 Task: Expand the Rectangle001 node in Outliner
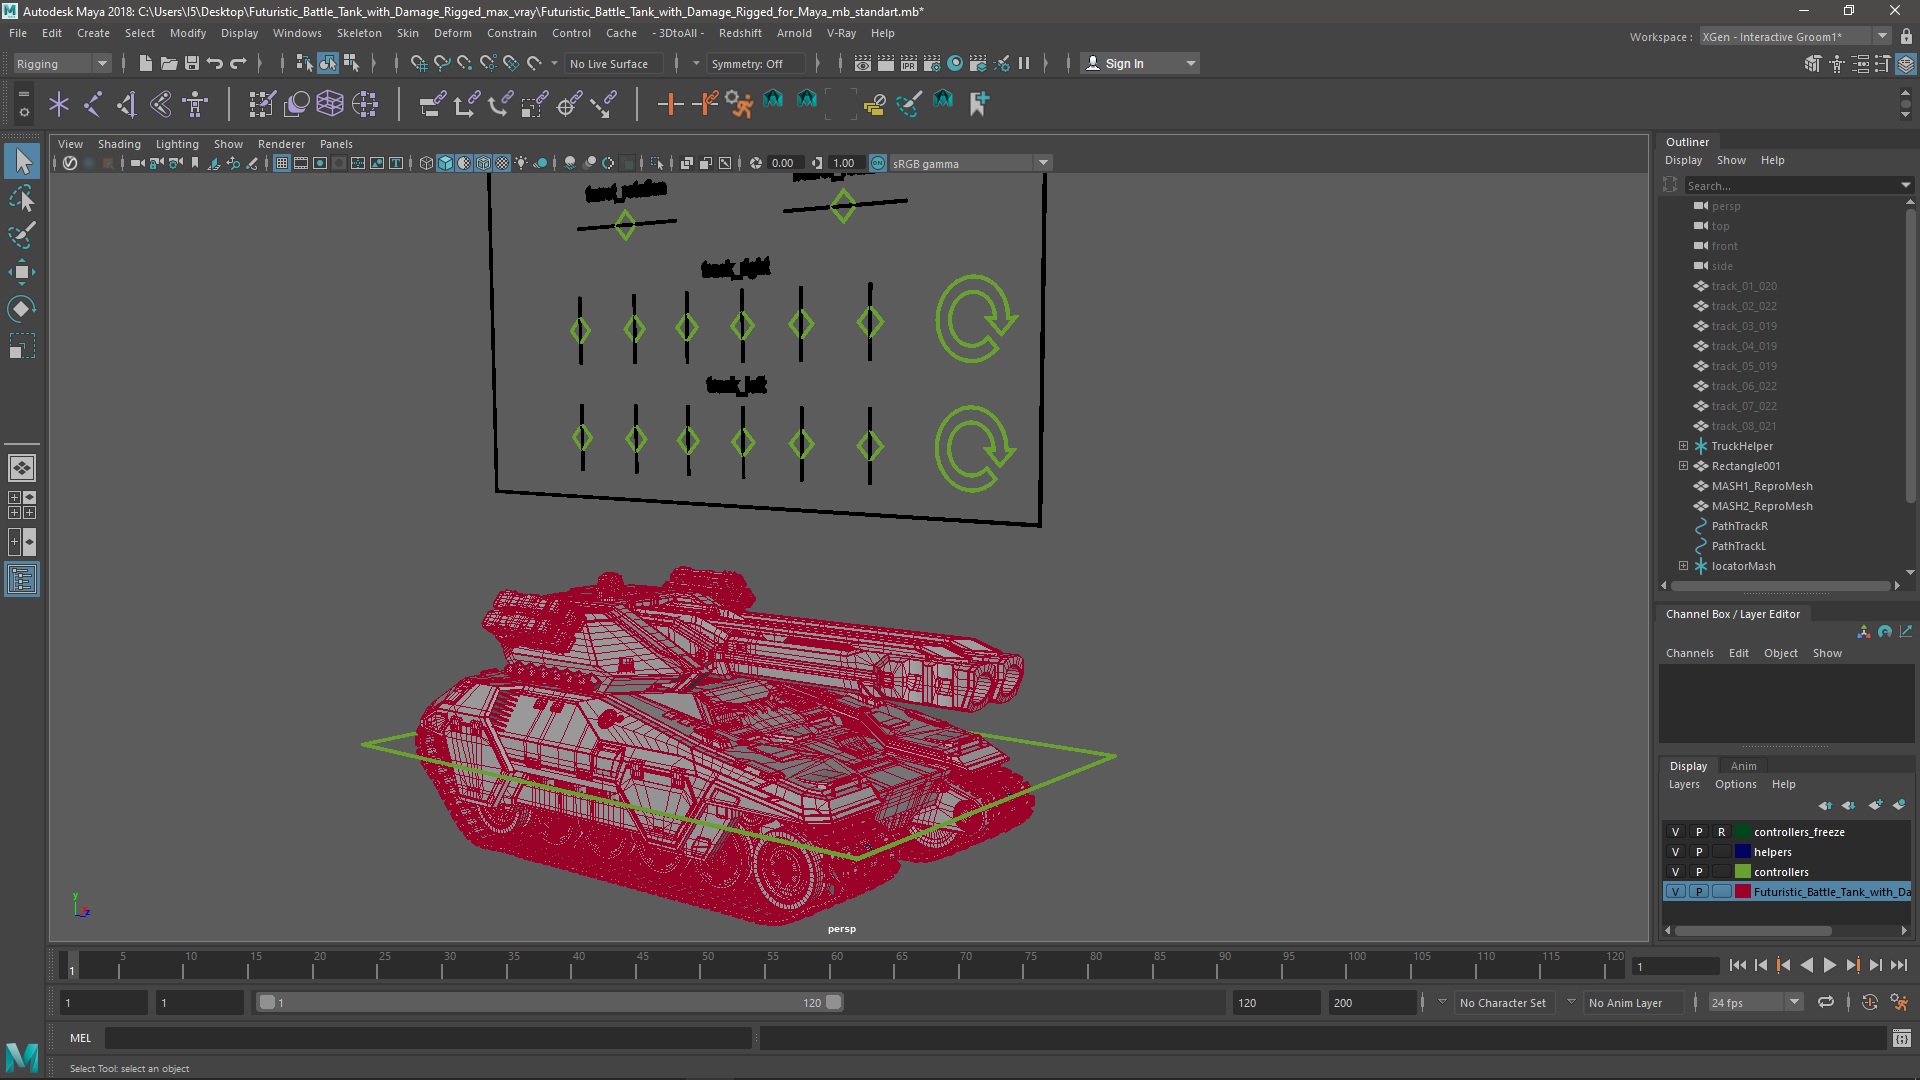pyautogui.click(x=1683, y=466)
